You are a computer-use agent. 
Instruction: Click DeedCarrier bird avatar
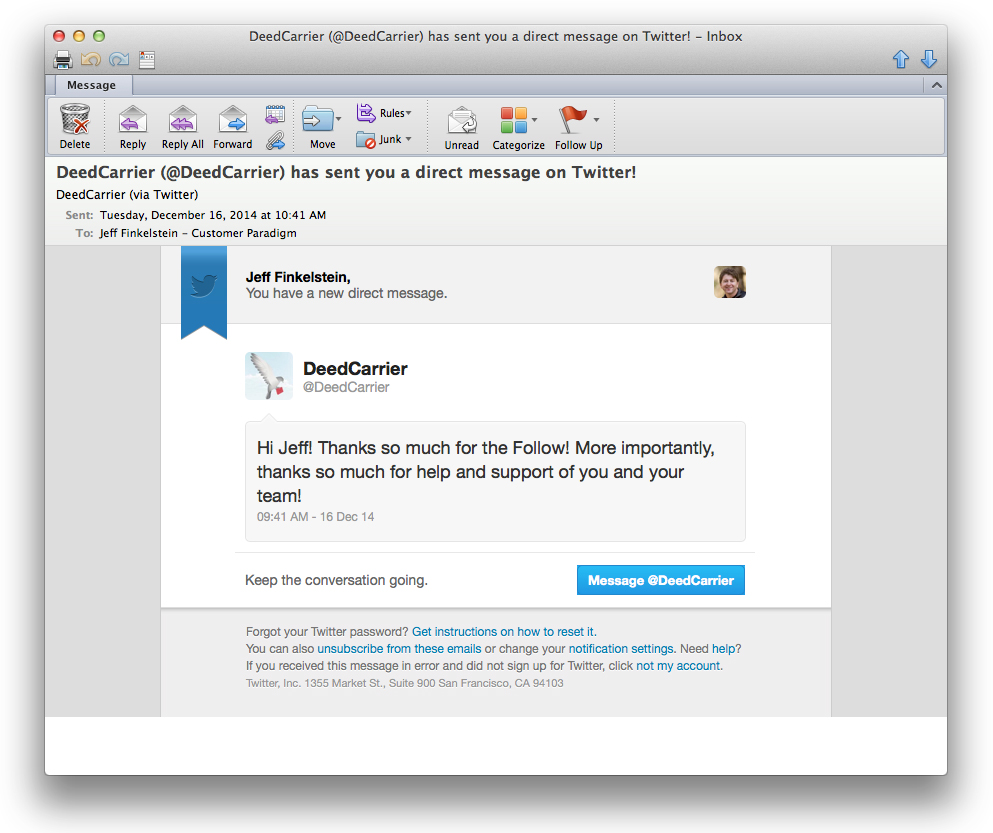tap(269, 376)
